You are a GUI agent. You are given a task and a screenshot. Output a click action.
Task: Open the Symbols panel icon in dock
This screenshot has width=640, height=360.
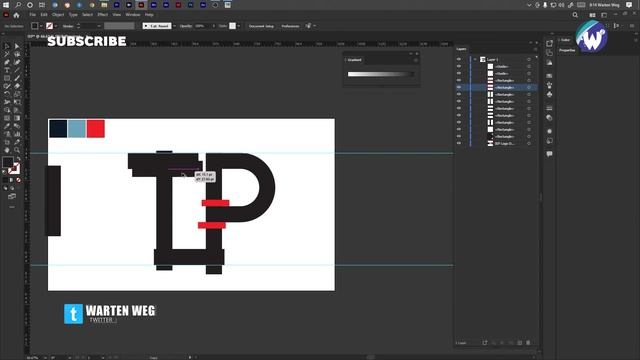pos(549,94)
